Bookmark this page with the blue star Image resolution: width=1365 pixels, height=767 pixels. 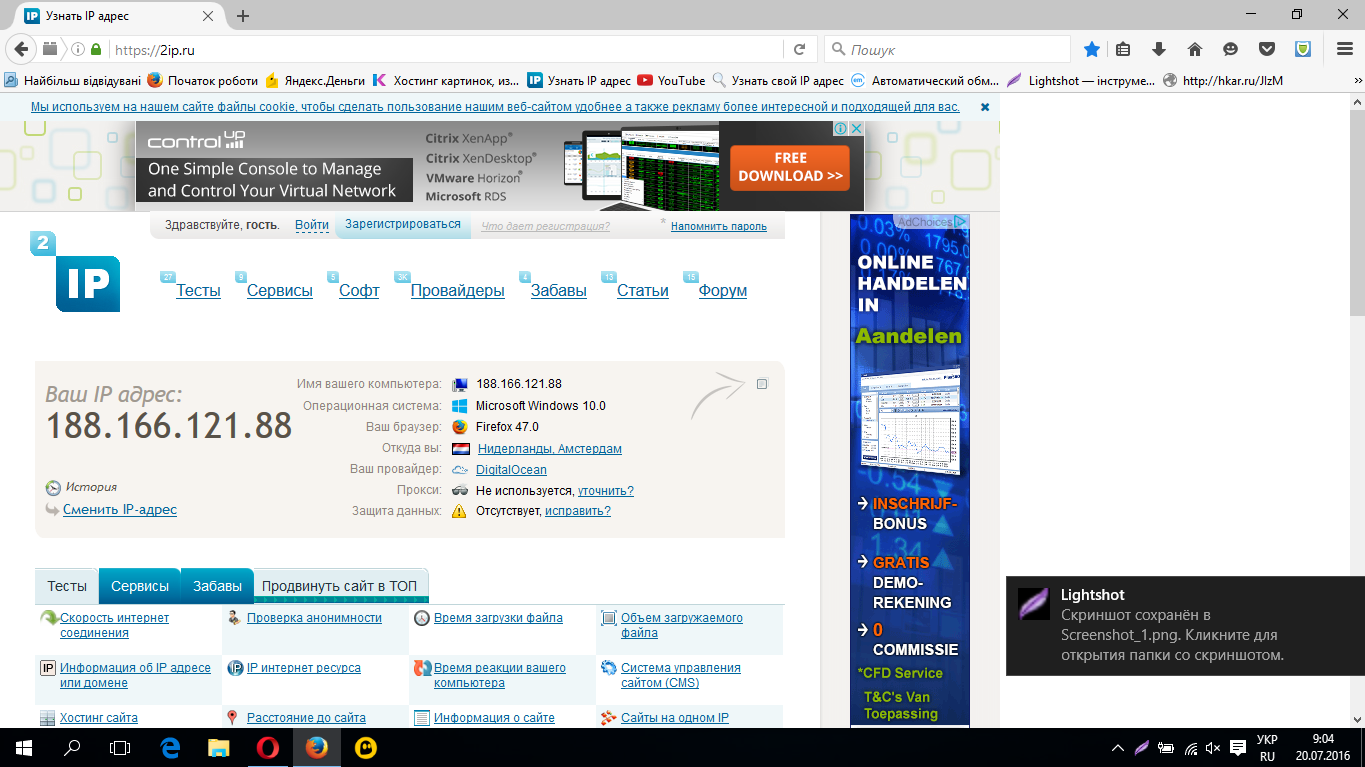click(1092, 49)
